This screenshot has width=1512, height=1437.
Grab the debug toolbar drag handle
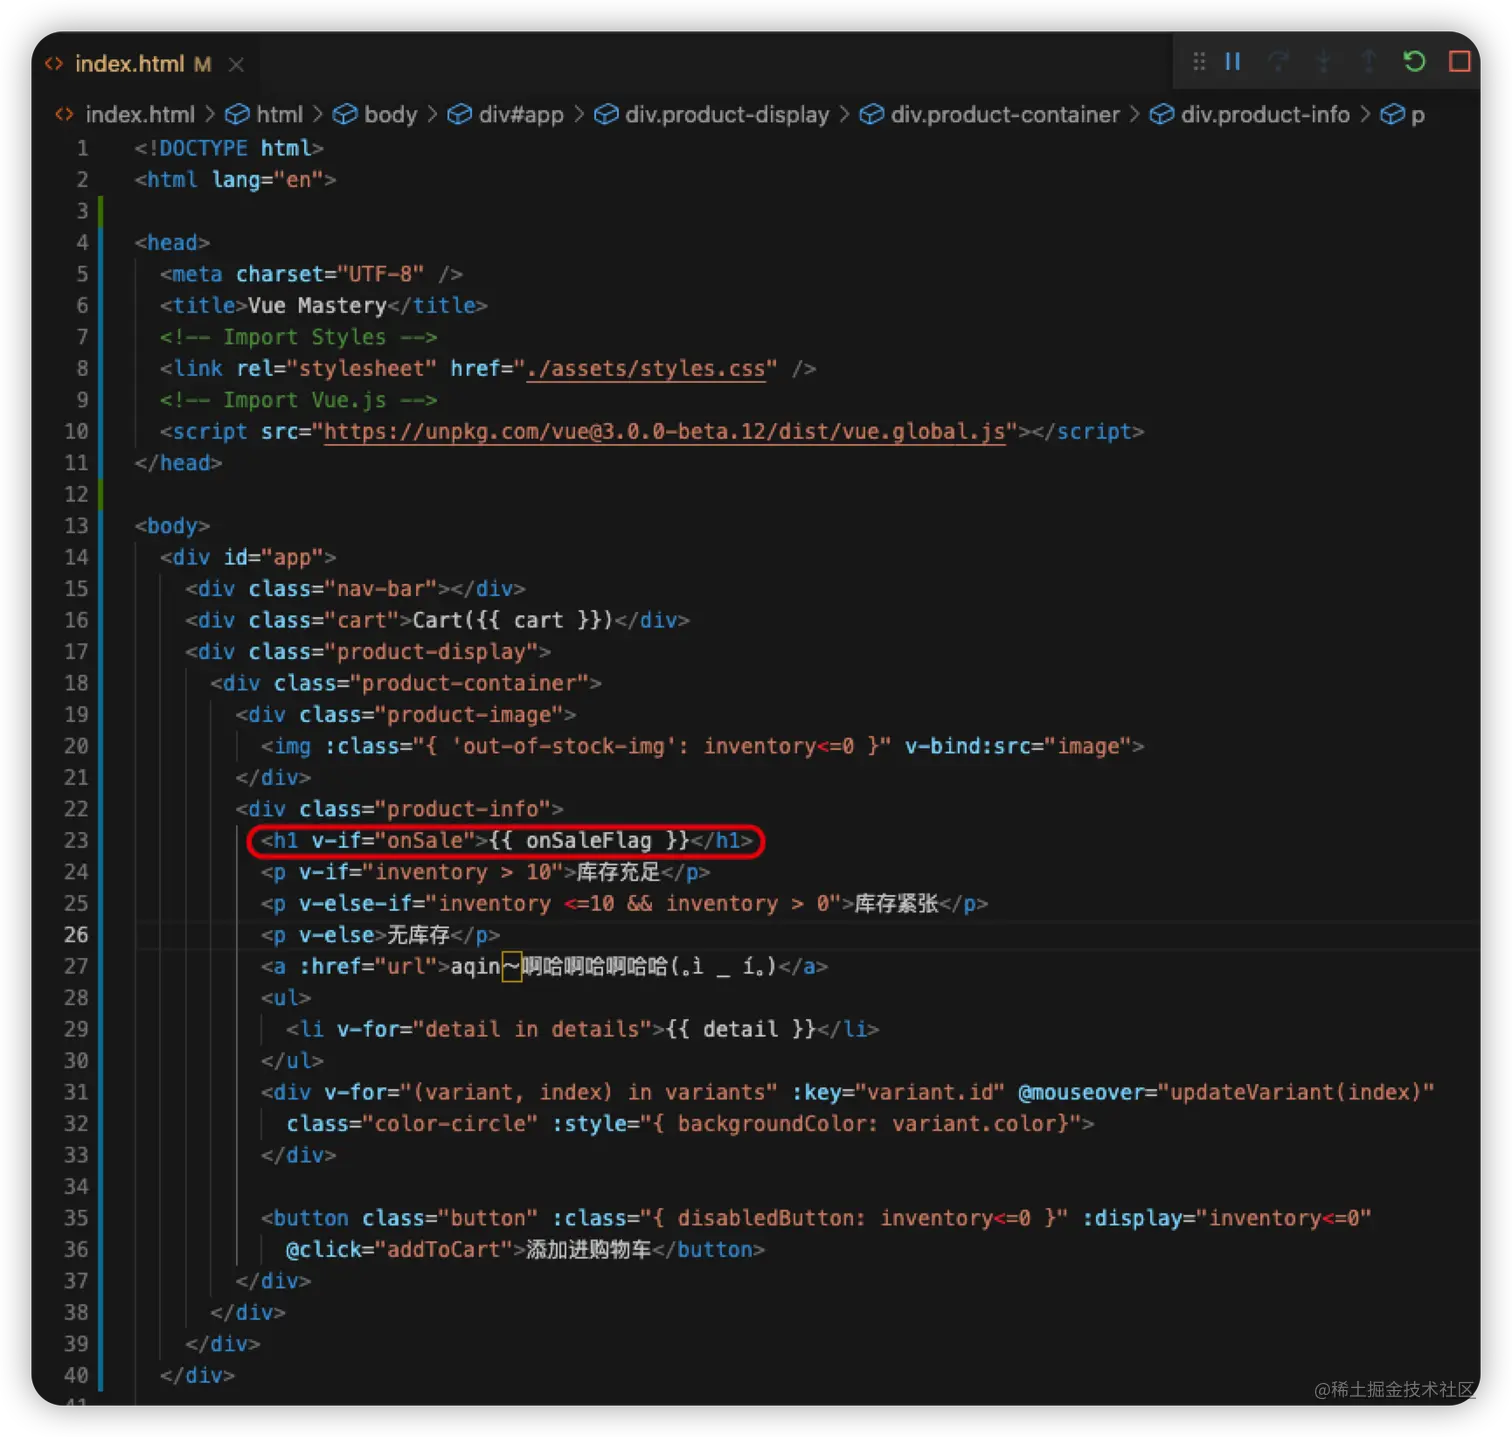pyautogui.click(x=1198, y=62)
